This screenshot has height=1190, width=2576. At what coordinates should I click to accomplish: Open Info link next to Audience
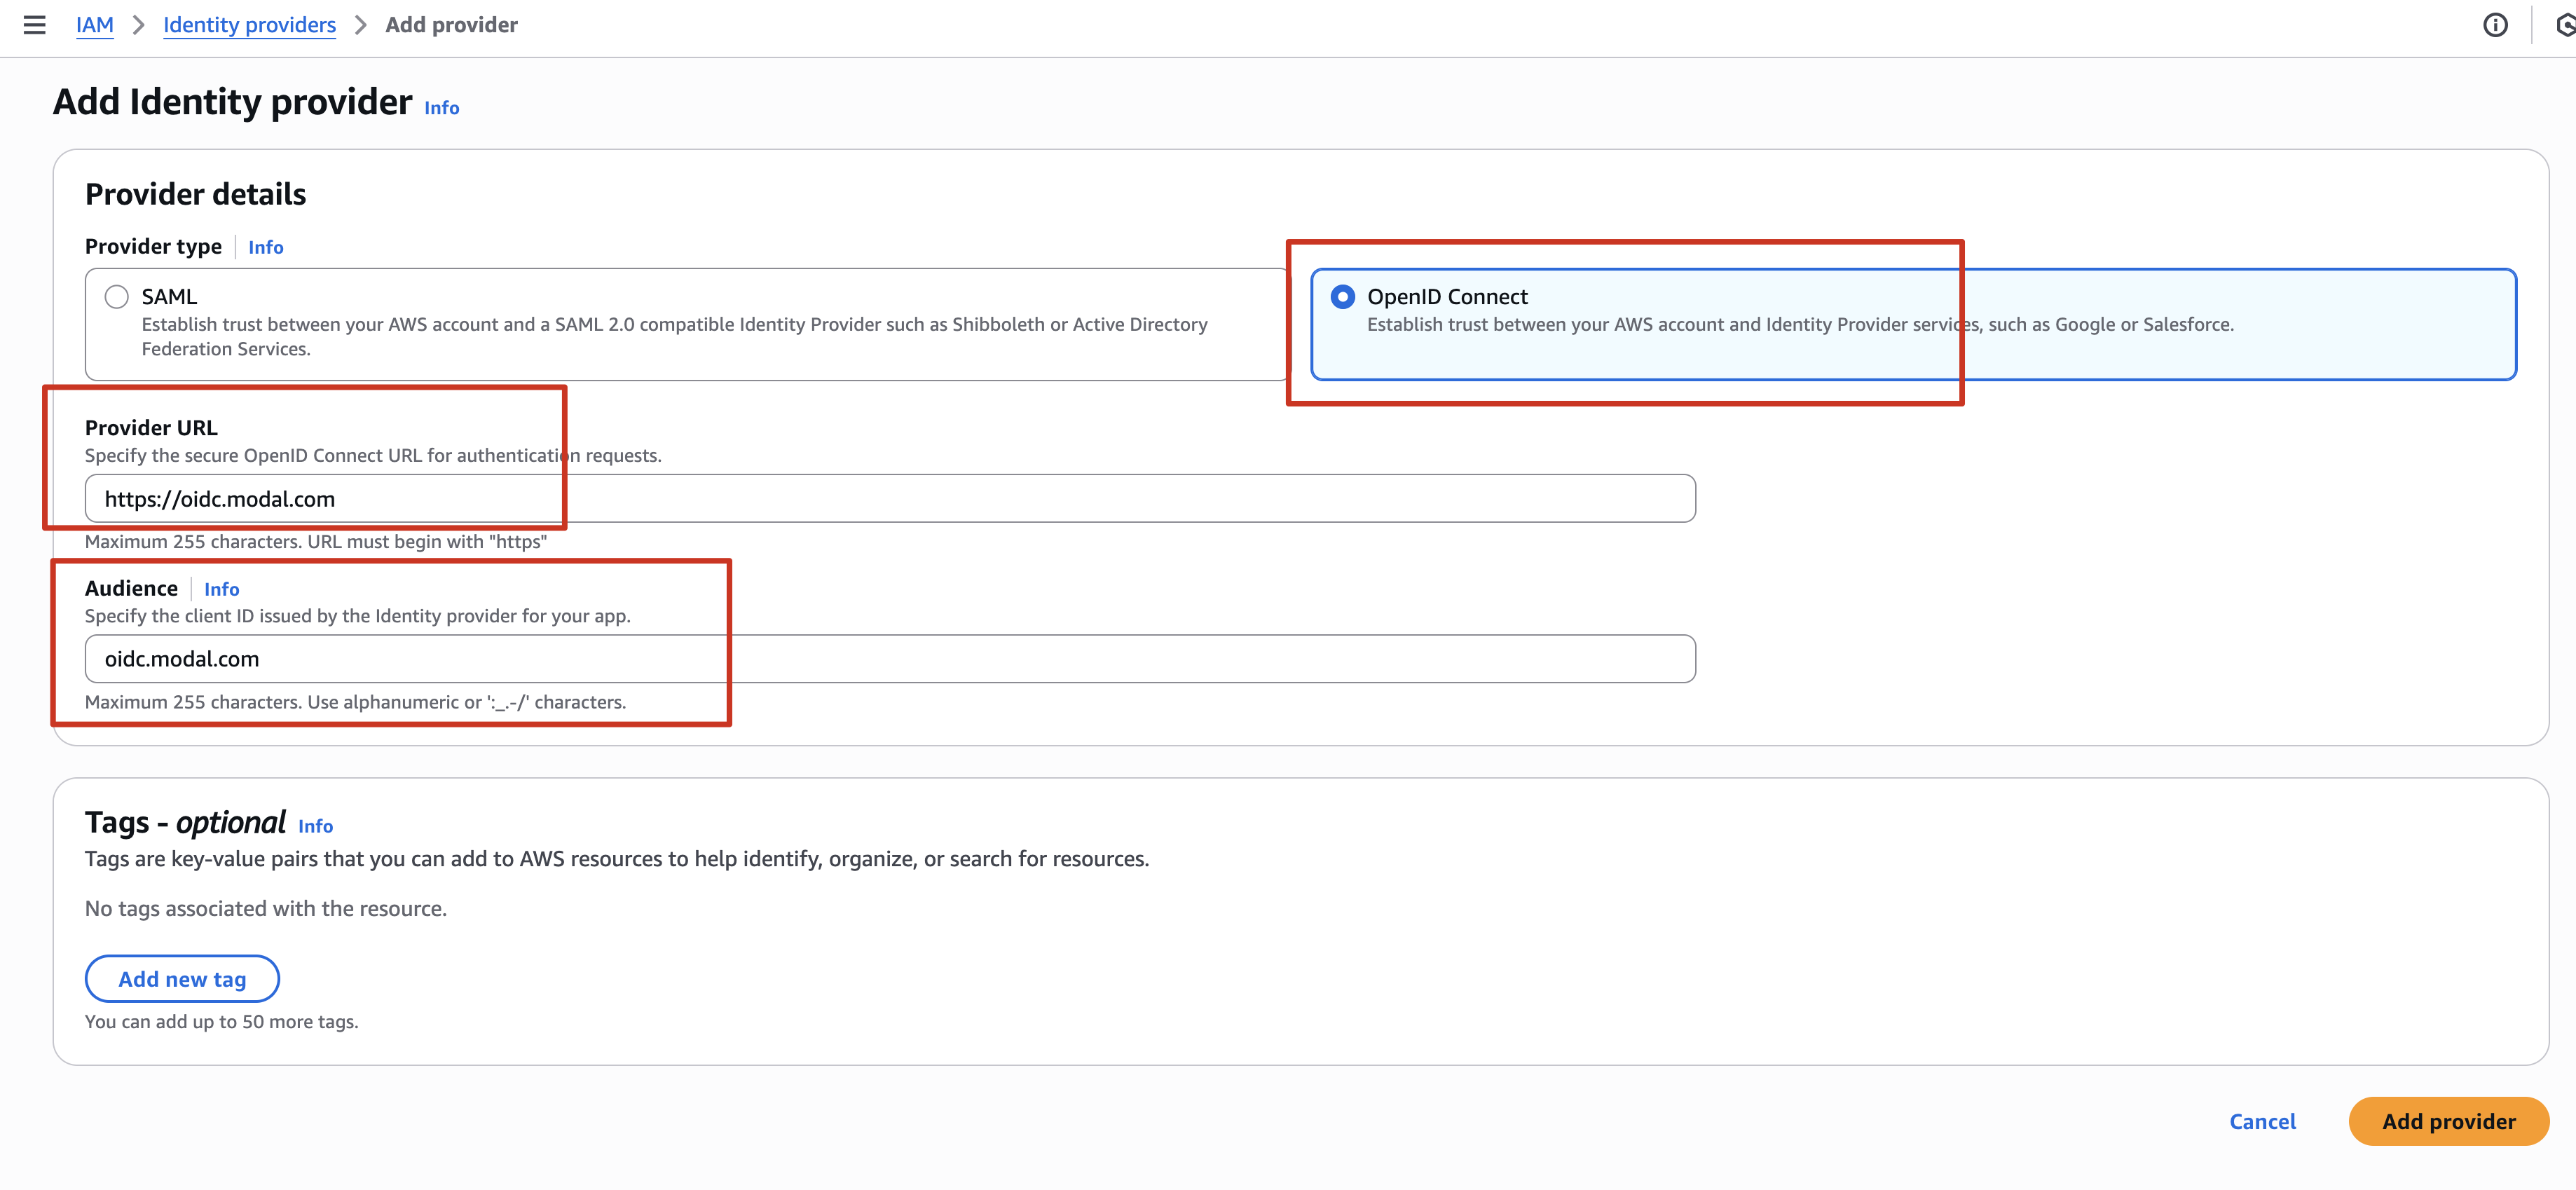coord(221,589)
